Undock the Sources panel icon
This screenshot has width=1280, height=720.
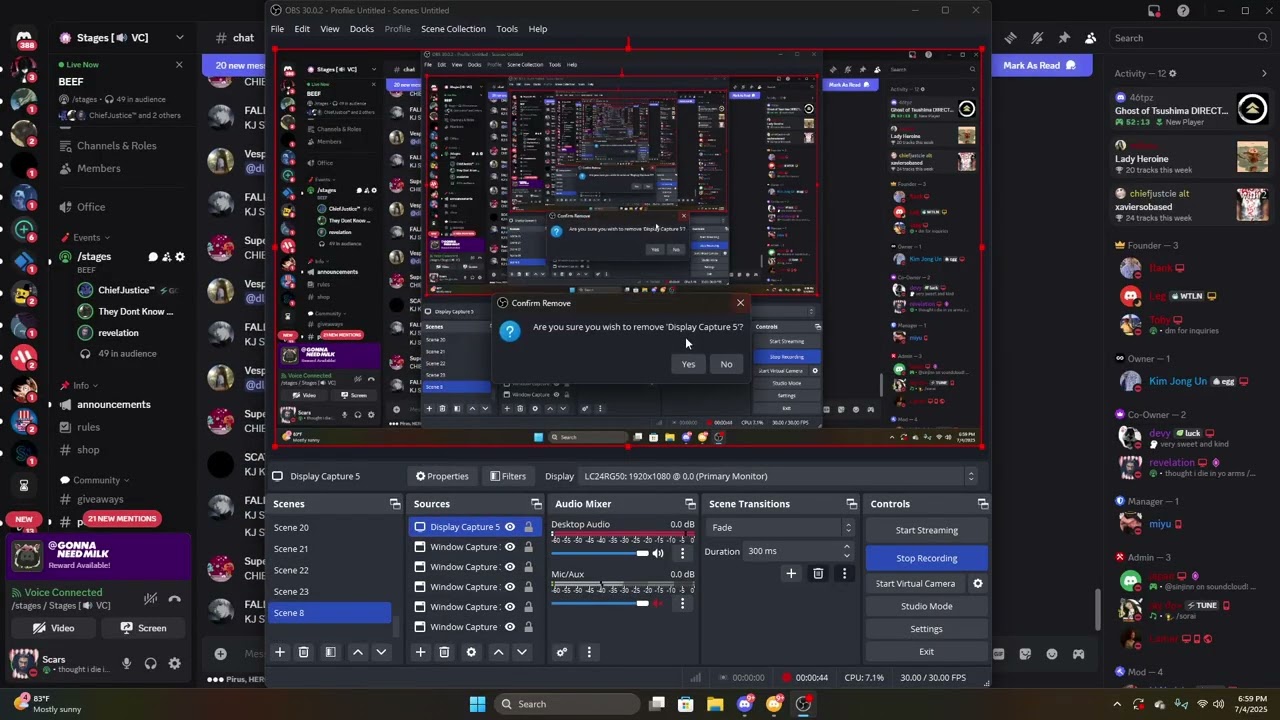click(536, 504)
